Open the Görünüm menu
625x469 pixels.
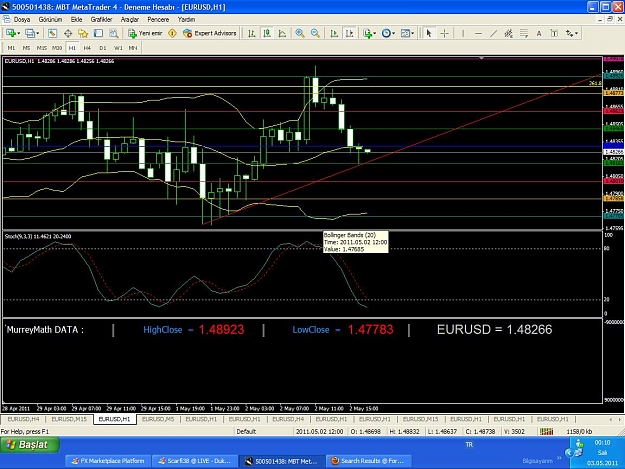pyautogui.click(x=50, y=20)
